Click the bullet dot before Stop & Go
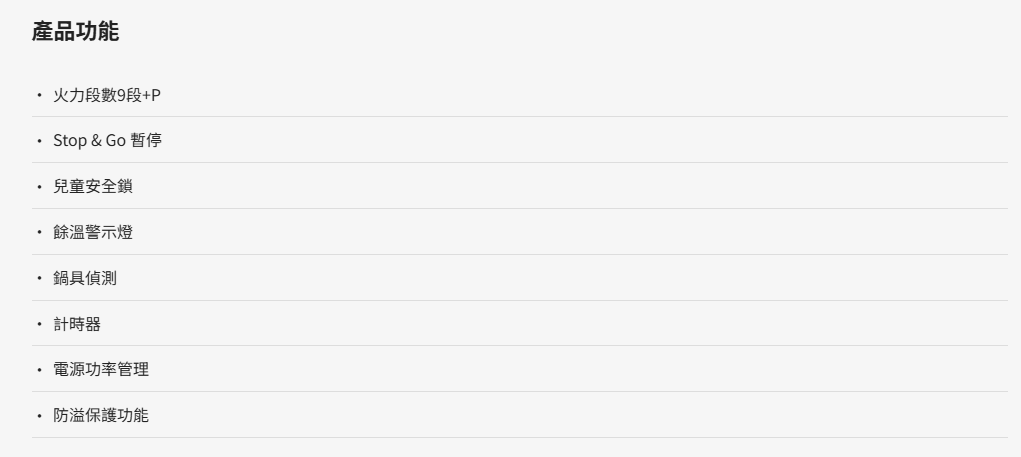 tap(39, 141)
